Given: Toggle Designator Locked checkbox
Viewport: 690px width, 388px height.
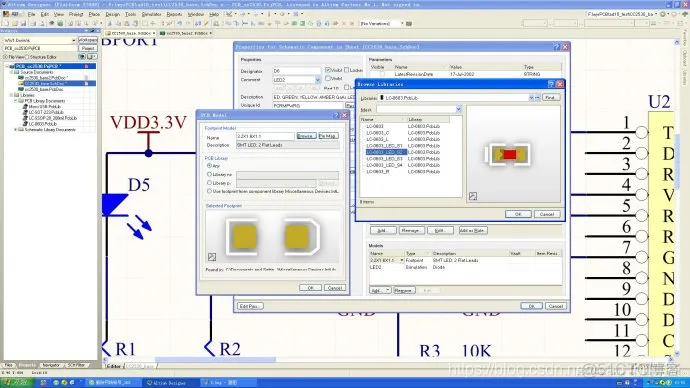Looking at the screenshot, I should pyautogui.click(x=347, y=70).
